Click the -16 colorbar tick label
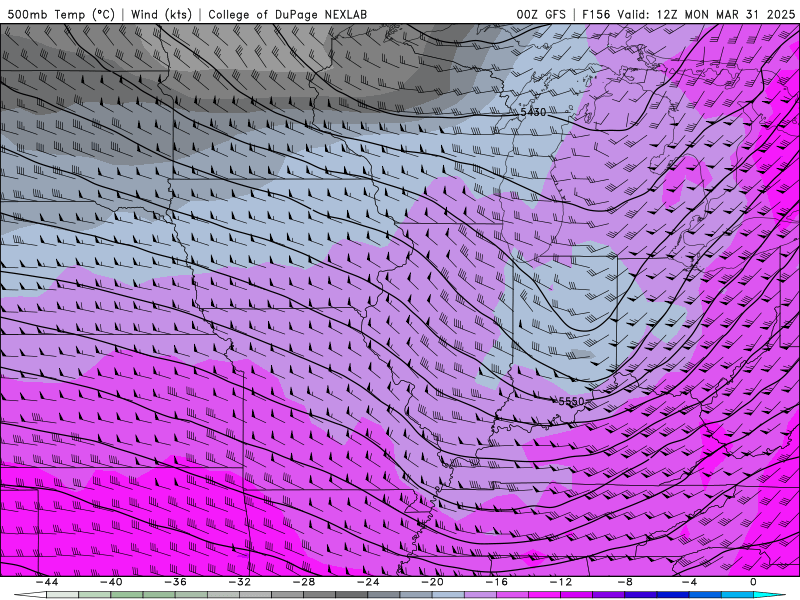Viewport: 800px width, 600px height. [x=496, y=582]
